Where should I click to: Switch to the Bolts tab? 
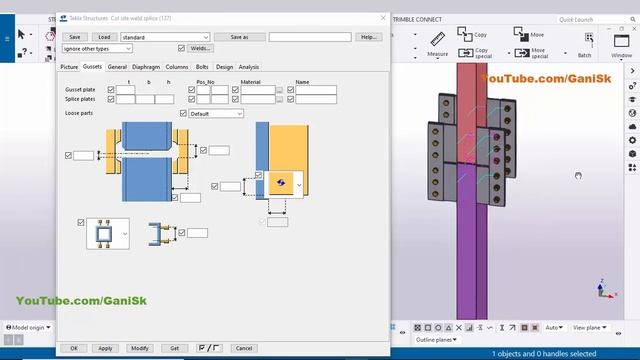point(202,67)
